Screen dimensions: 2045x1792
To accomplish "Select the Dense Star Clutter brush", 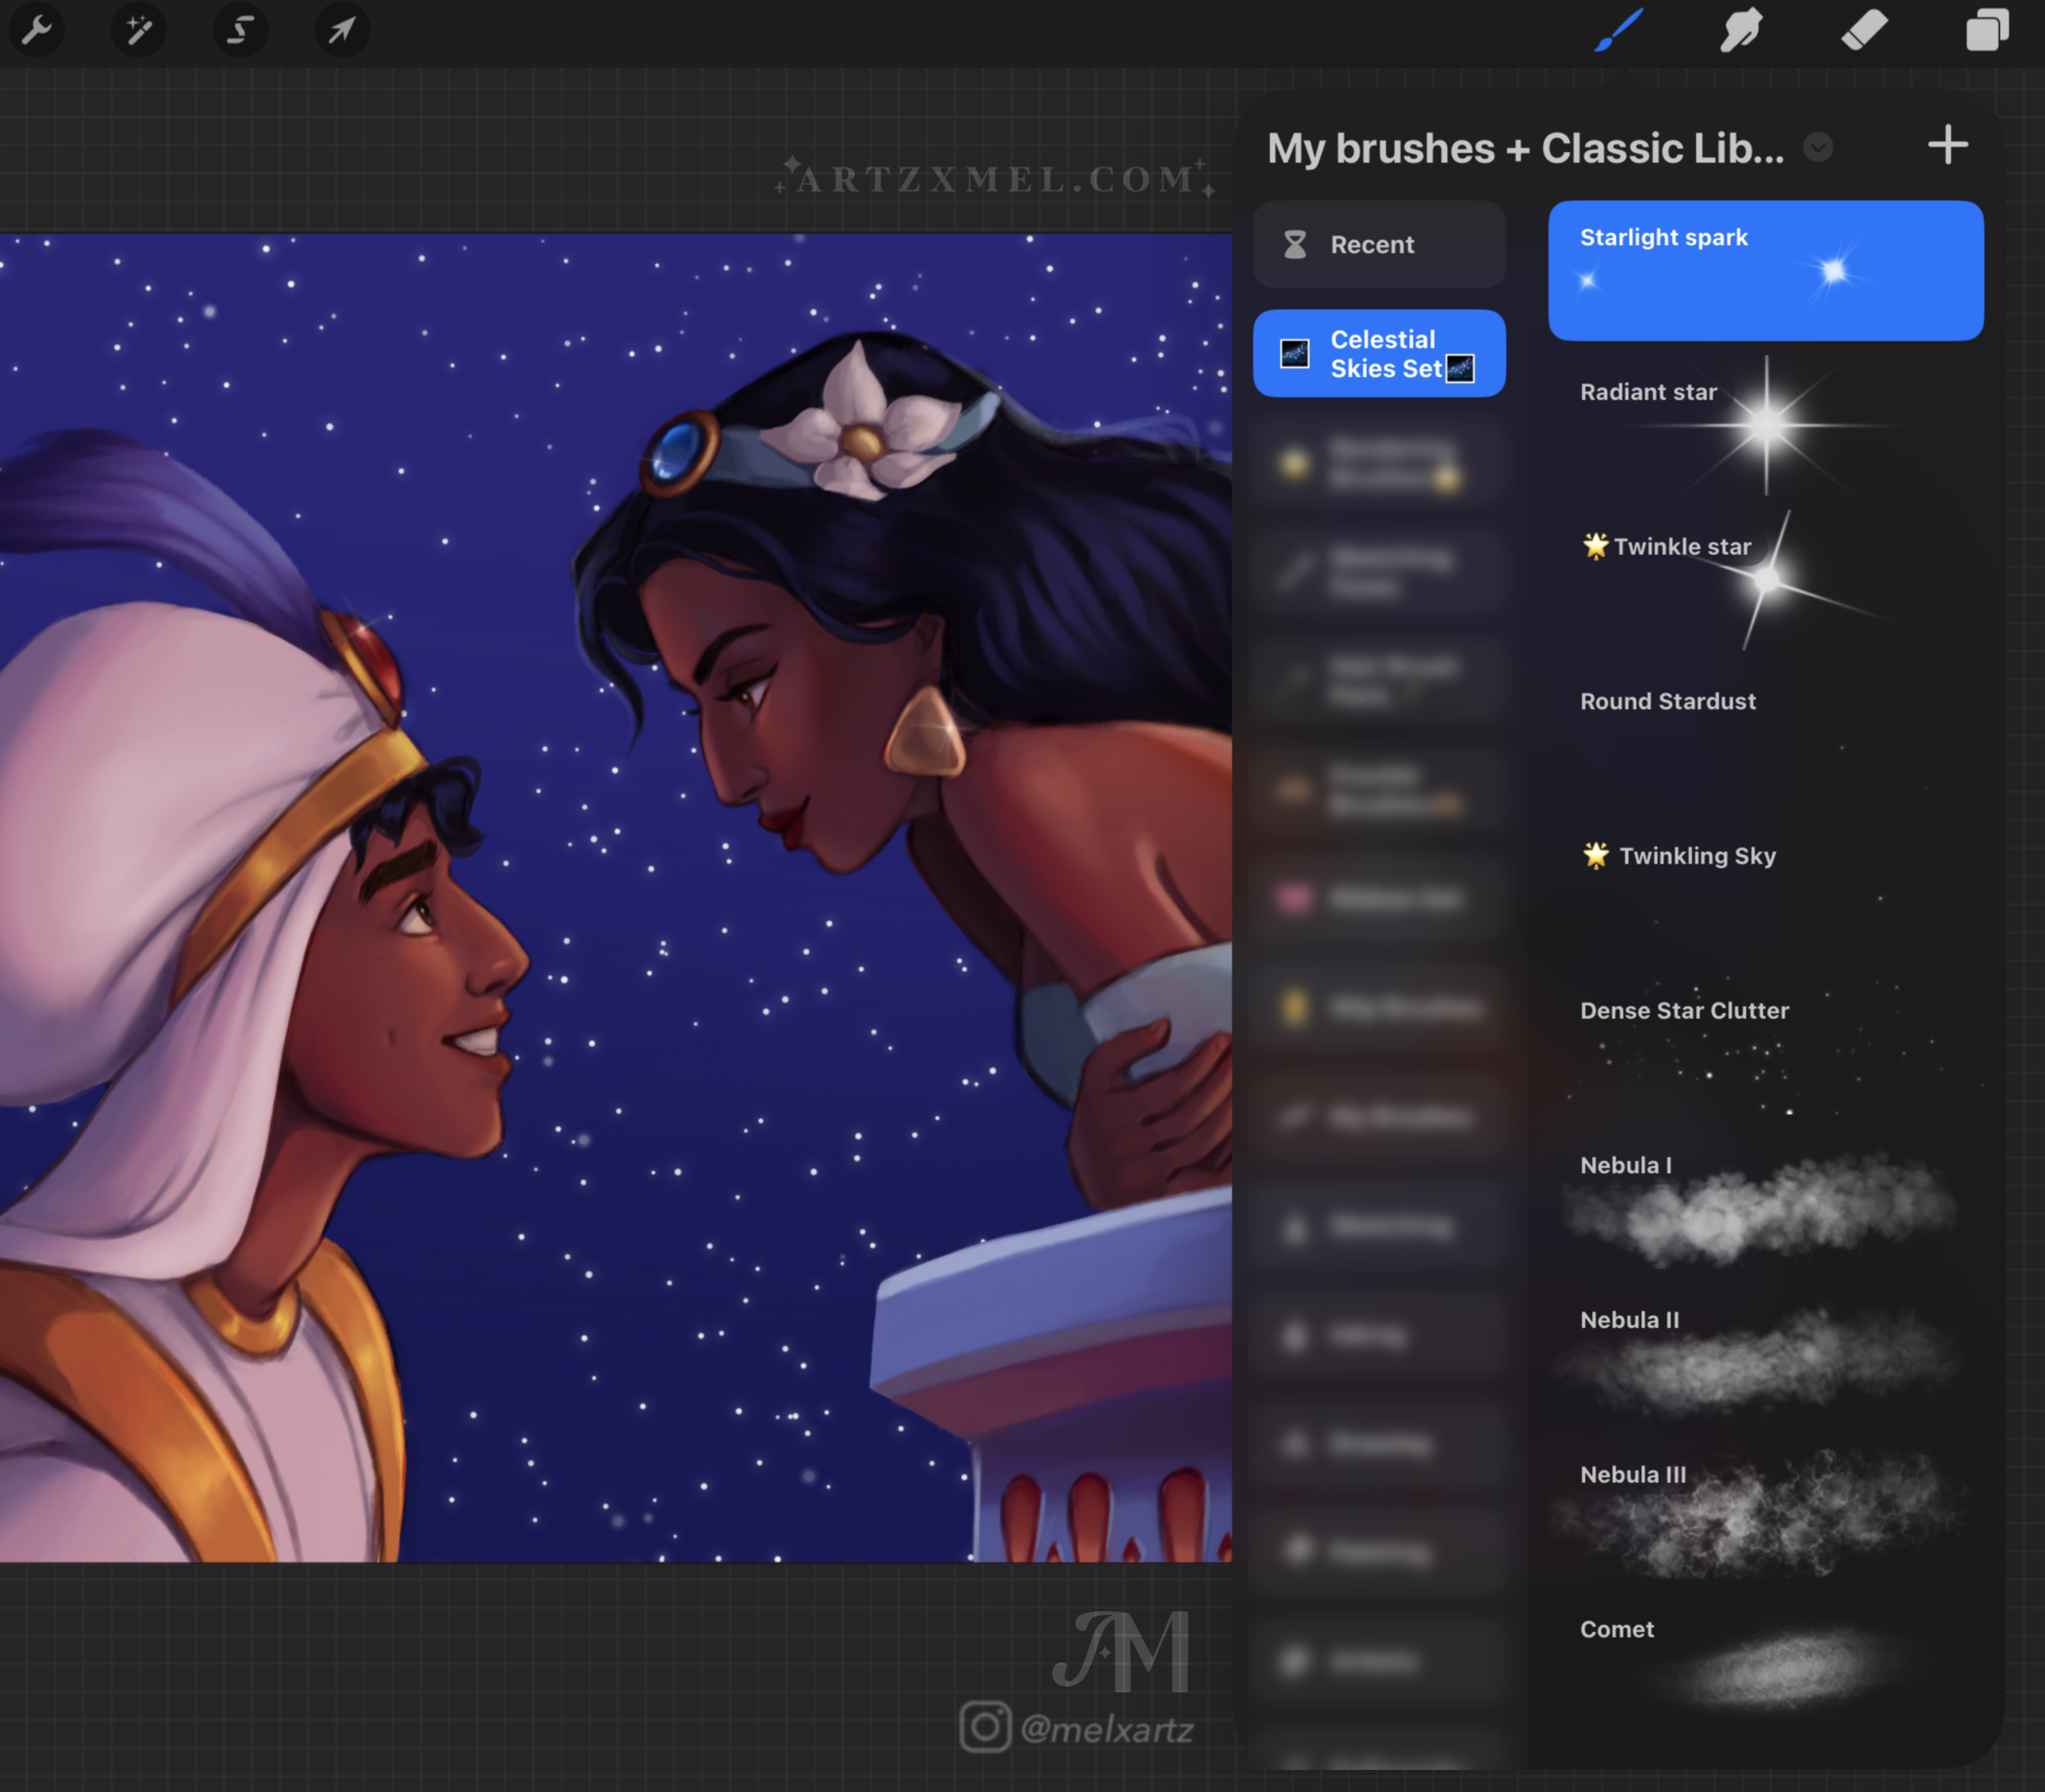I will [1765, 1043].
